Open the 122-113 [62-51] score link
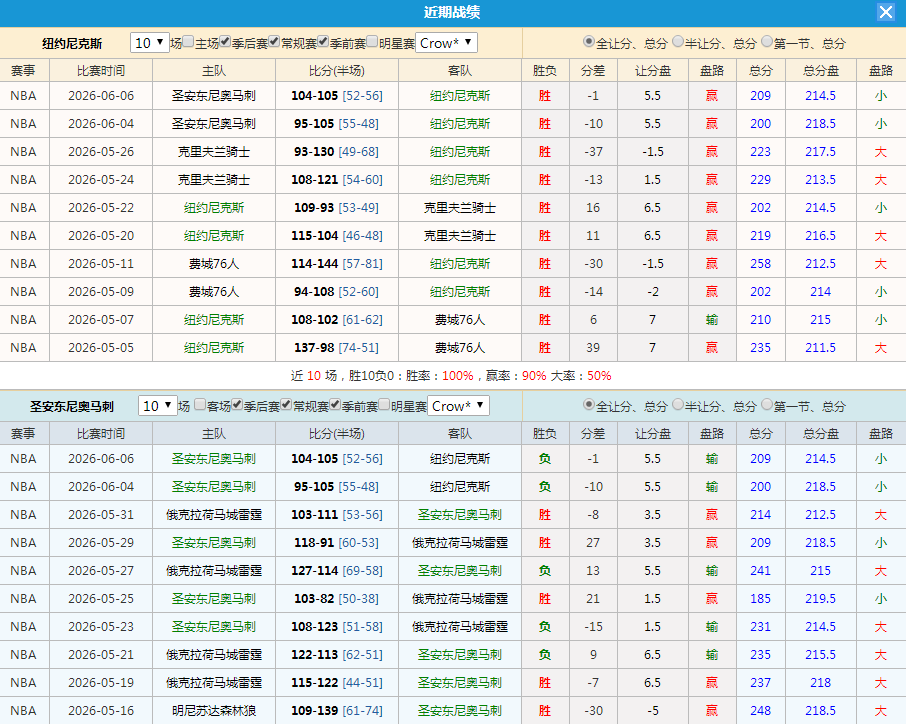Image resolution: width=906 pixels, height=724 pixels. [x=337, y=655]
